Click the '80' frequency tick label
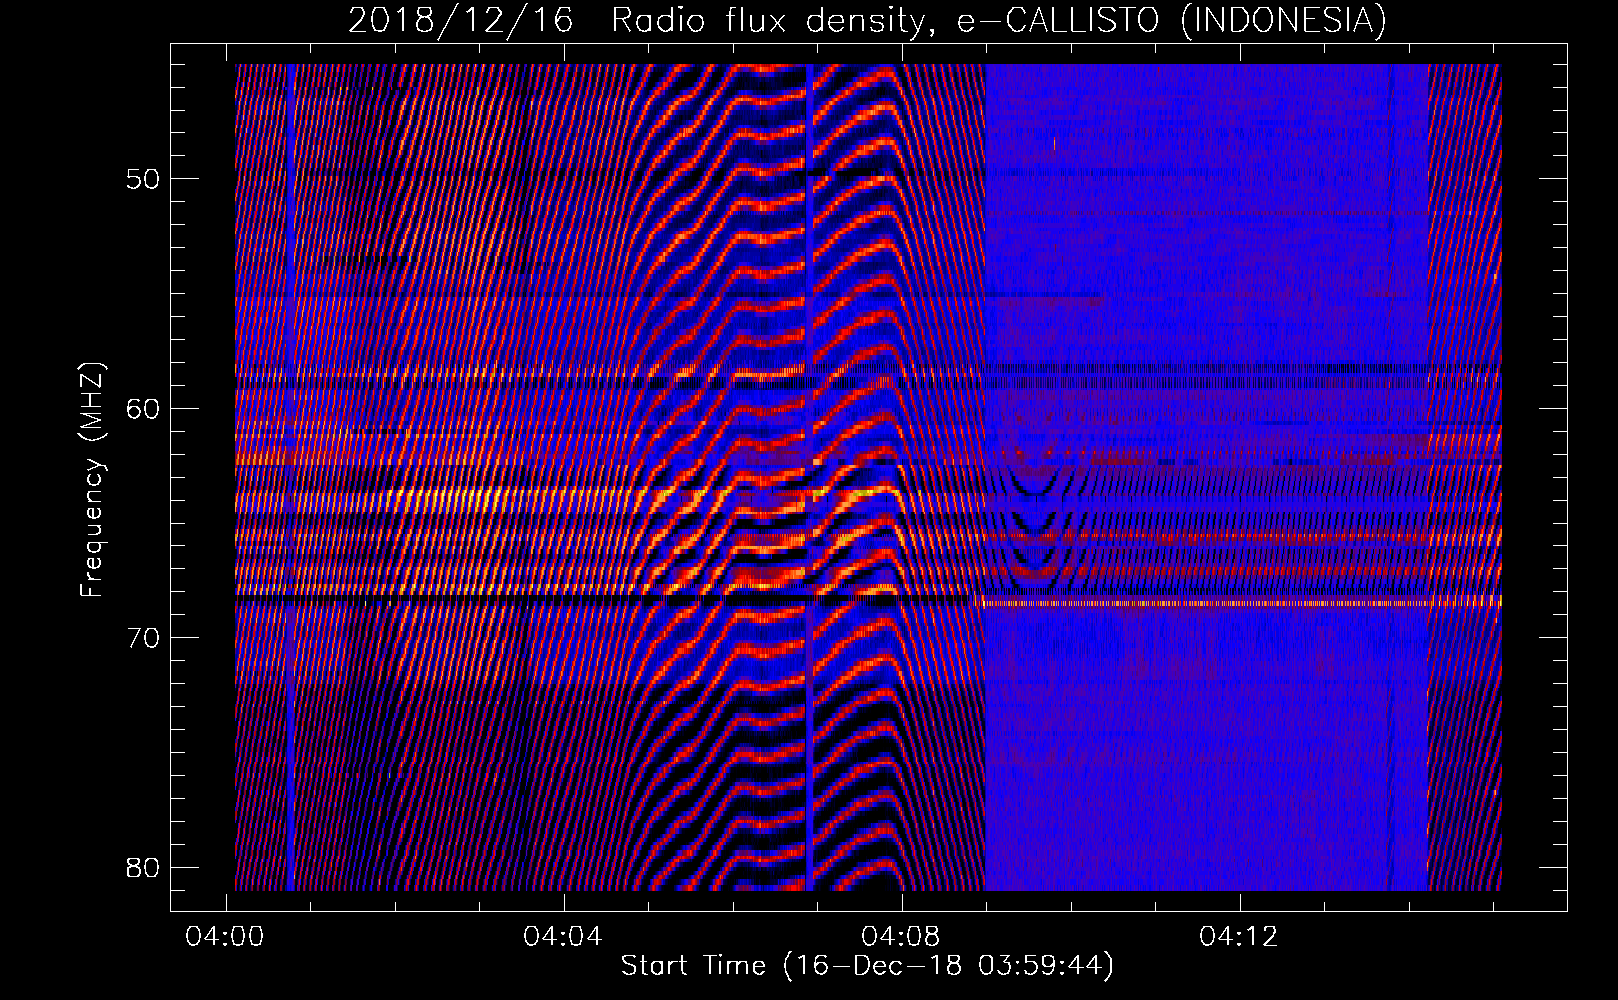This screenshot has width=1618, height=1000. coord(142,866)
